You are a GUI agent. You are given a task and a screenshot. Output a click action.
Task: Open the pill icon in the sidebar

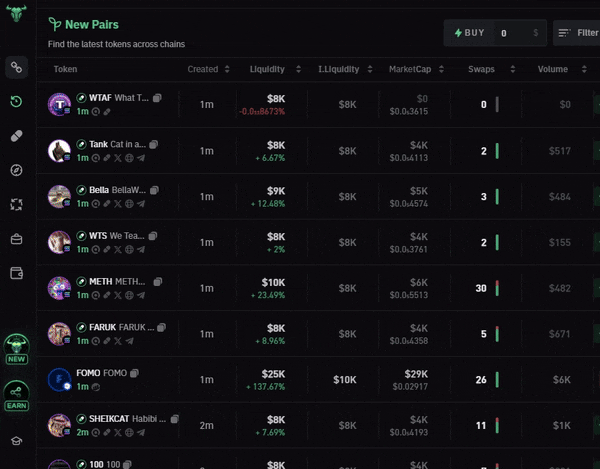pyautogui.click(x=16, y=136)
